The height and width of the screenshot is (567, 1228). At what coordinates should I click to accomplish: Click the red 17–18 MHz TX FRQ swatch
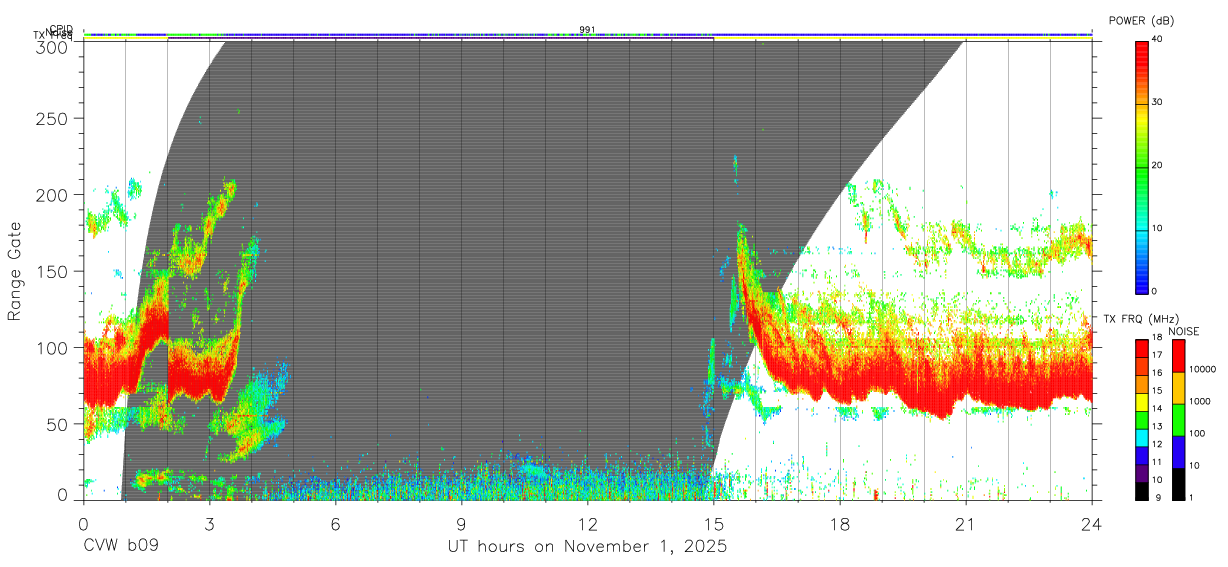tap(1141, 349)
